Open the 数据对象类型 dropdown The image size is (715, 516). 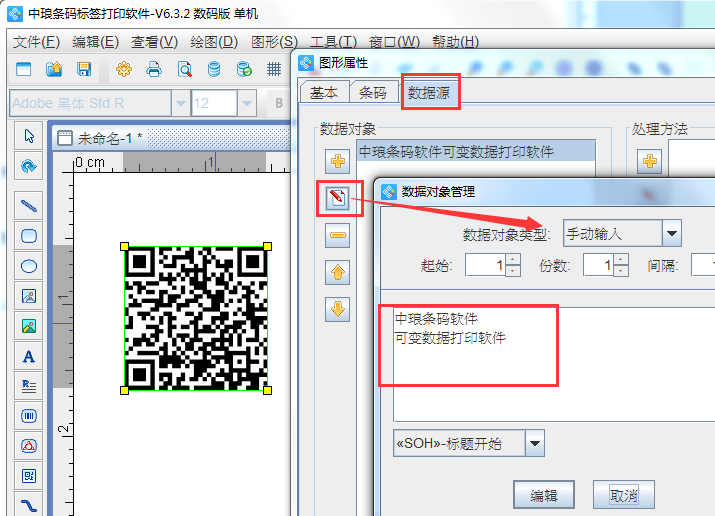tap(671, 234)
